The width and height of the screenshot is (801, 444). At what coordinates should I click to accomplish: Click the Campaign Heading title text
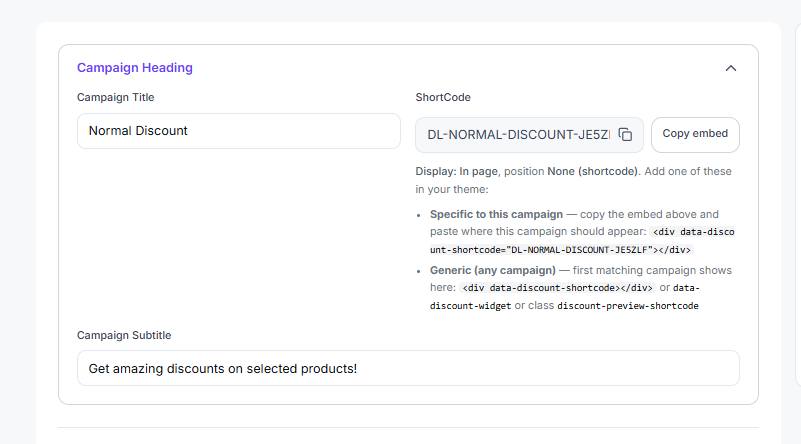pos(135,68)
